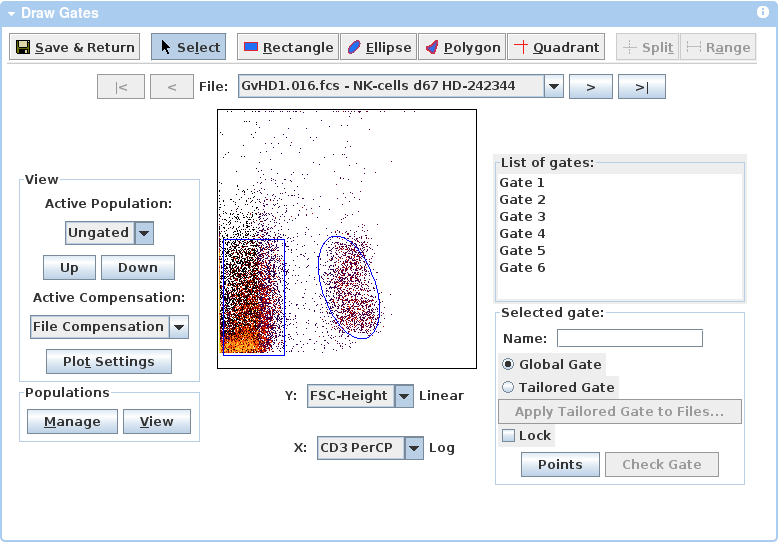This screenshot has height=543, width=779.
Task: Choose the Rectangle gate tool
Action: pos(288,47)
